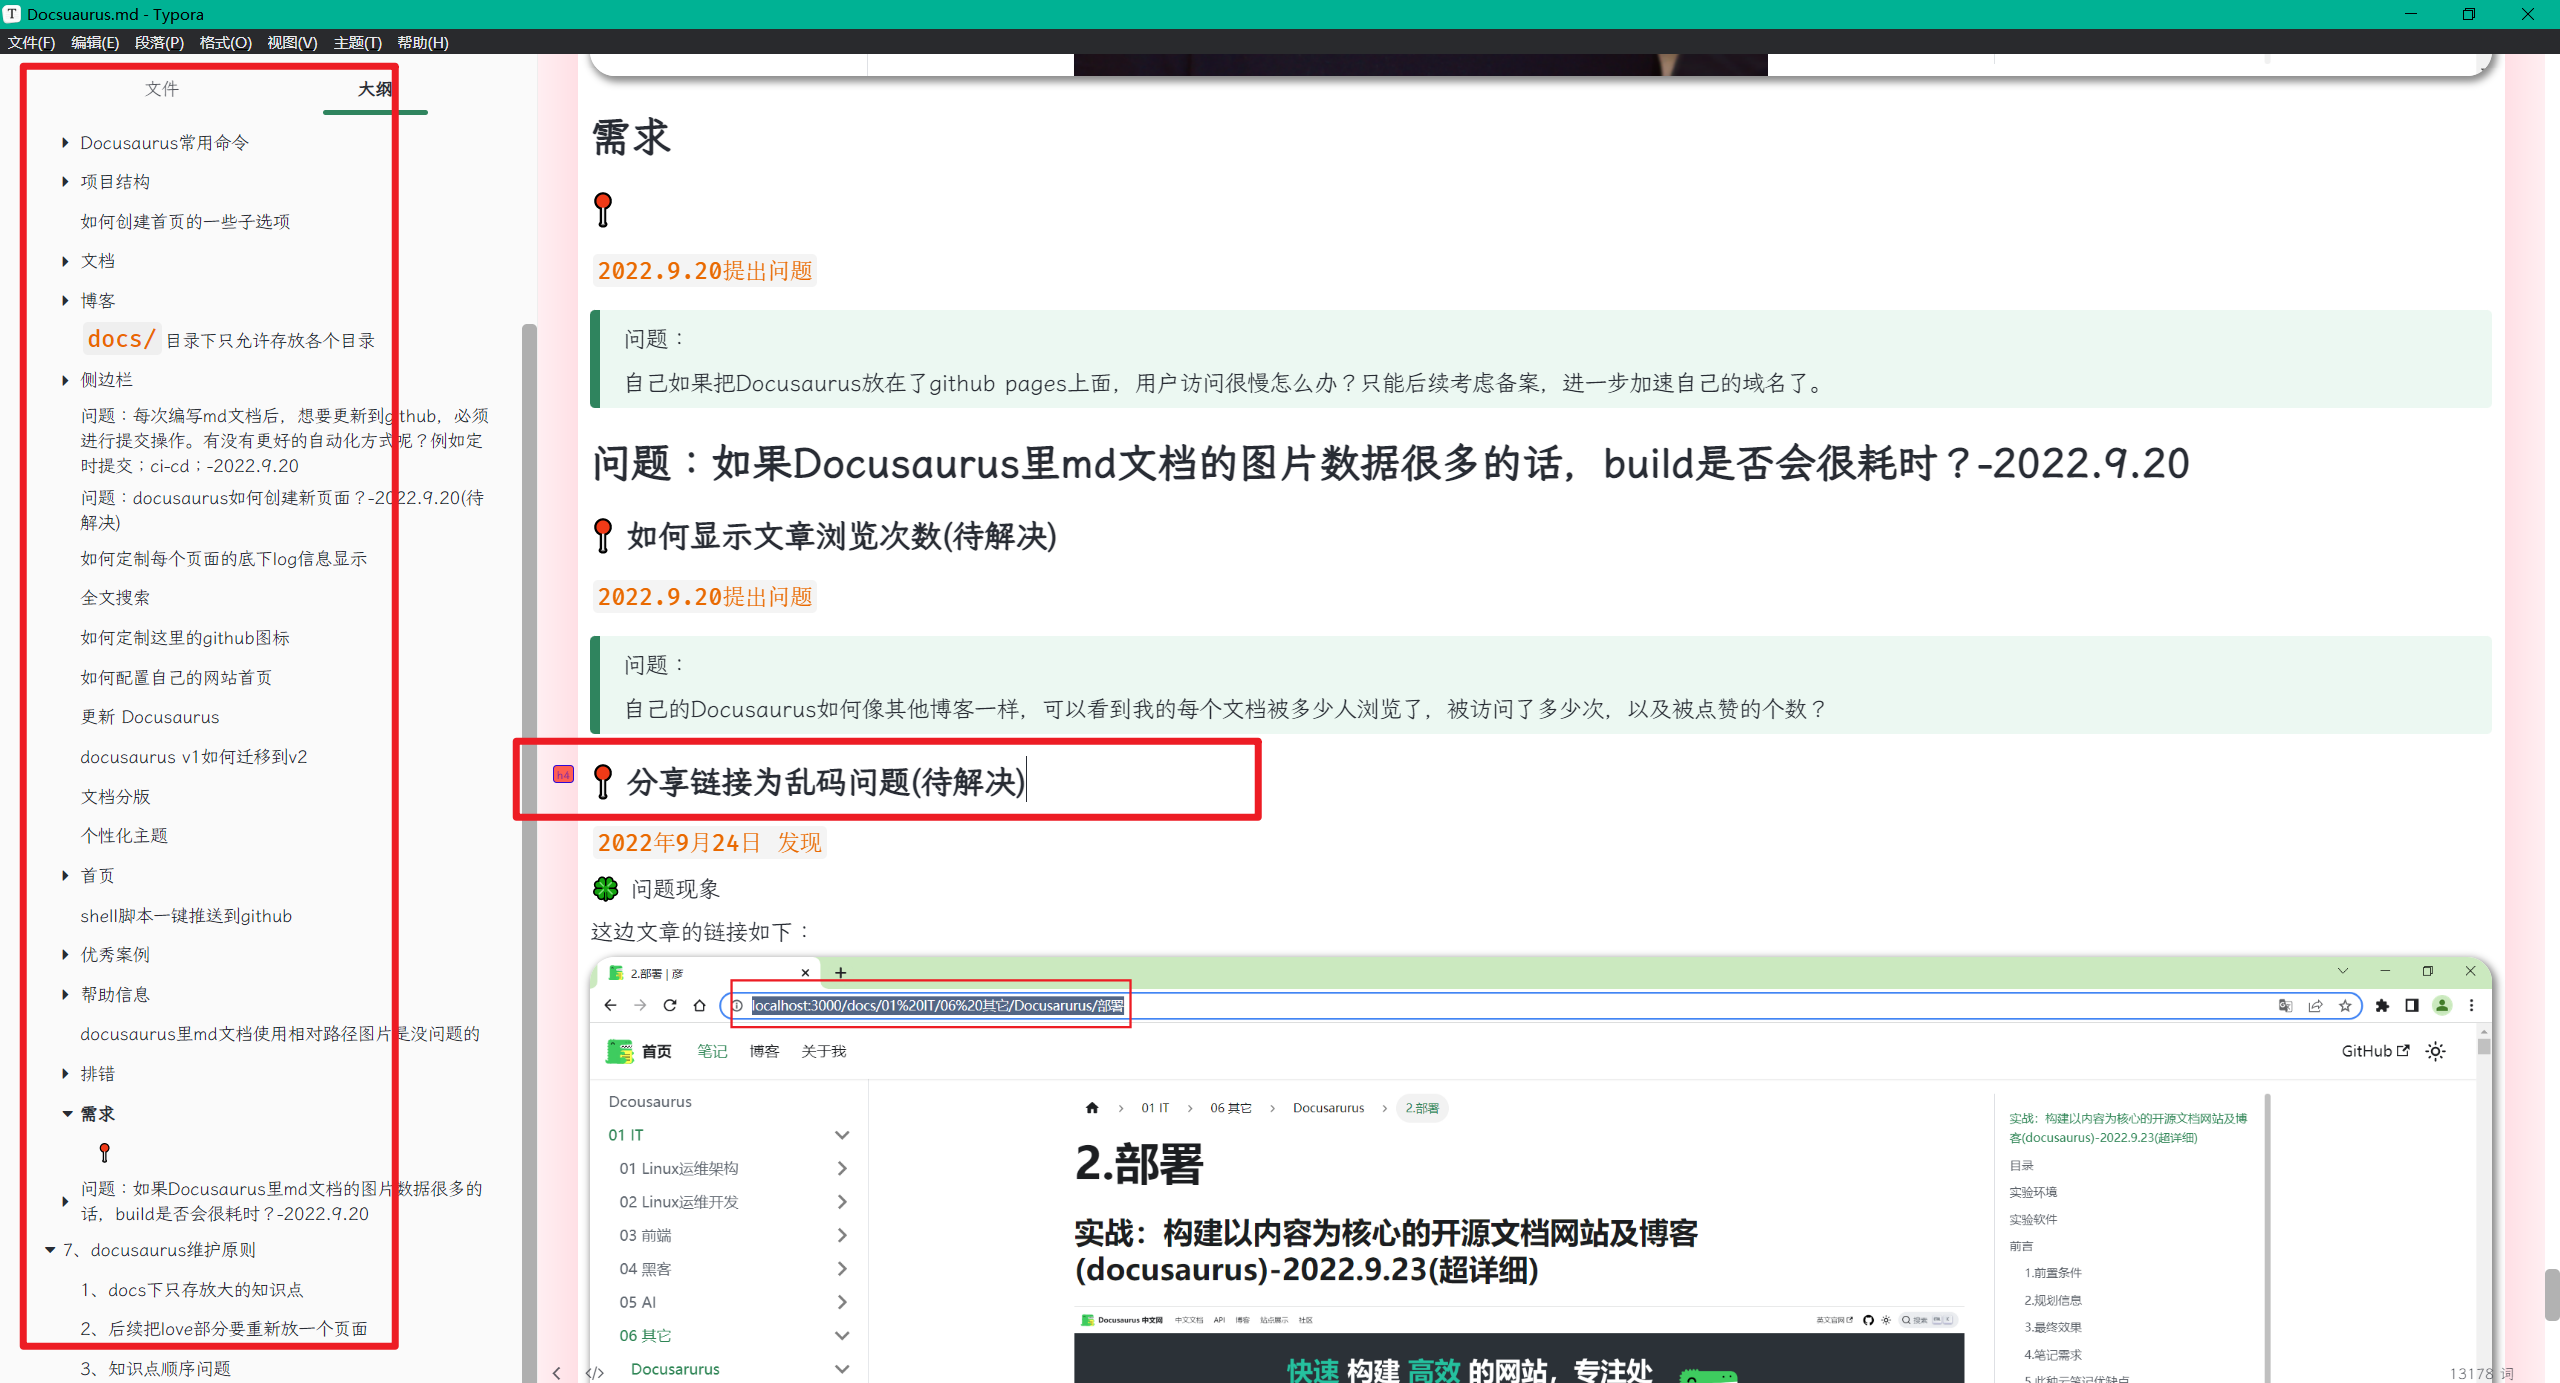
Task: Click the red pin emoji before 如何显示文章浏览次数
Action: coord(603,535)
